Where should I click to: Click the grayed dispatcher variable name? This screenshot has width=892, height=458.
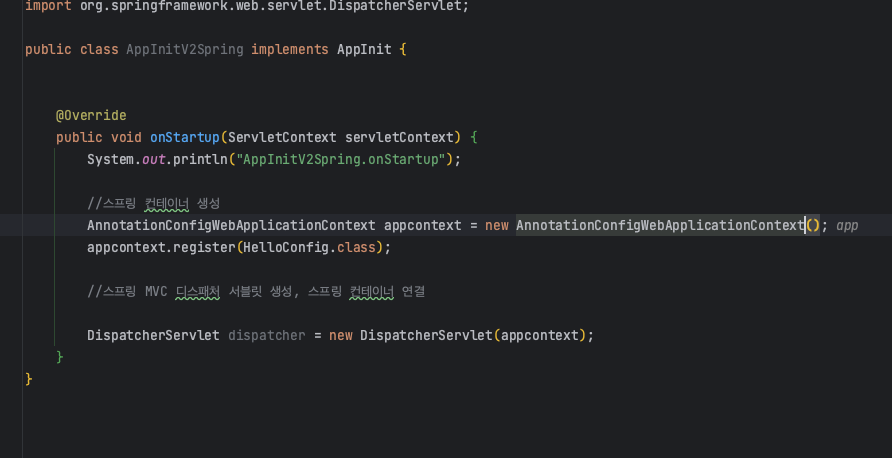click(x=267, y=336)
